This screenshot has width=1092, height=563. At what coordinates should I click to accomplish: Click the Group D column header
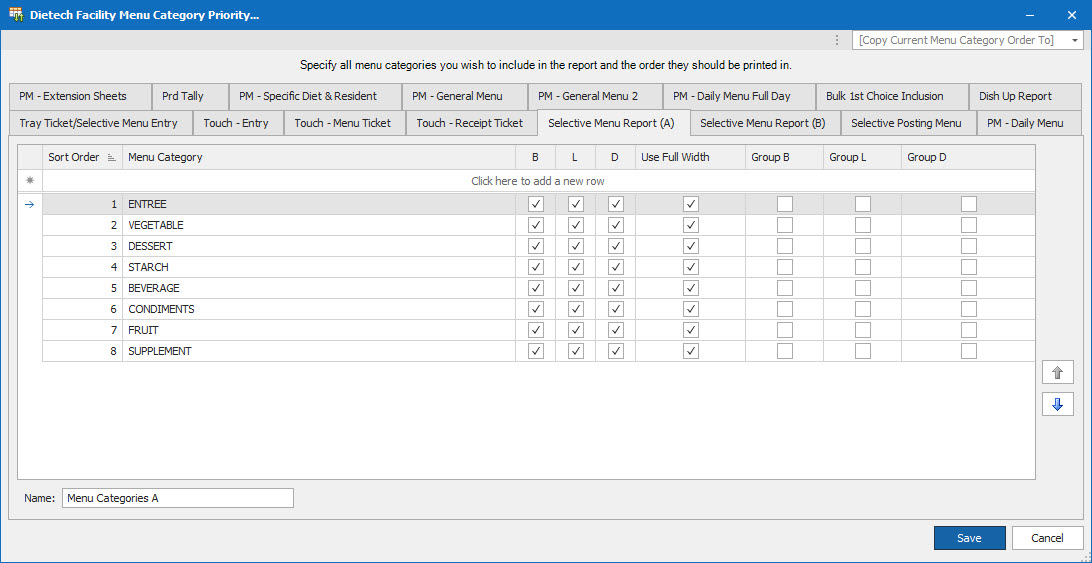pos(969,157)
